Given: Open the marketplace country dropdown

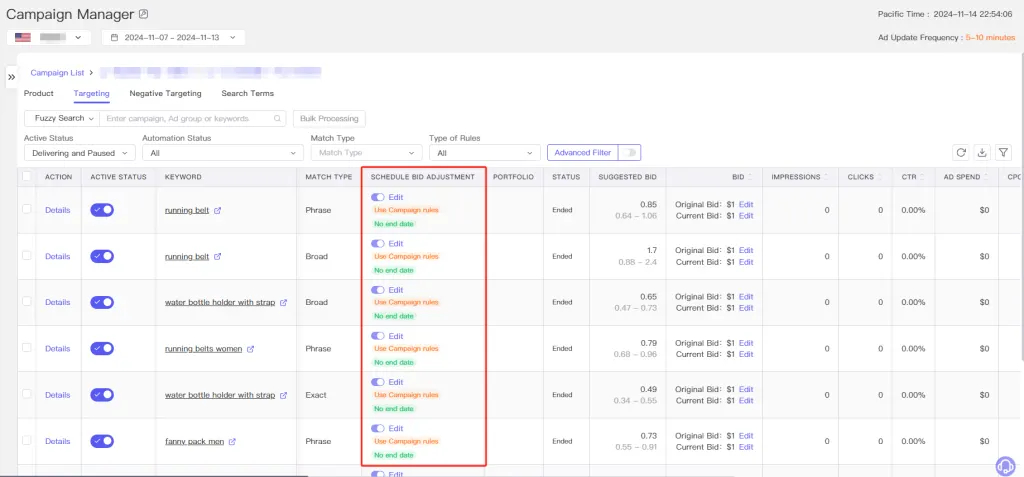Looking at the screenshot, I should [49, 38].
